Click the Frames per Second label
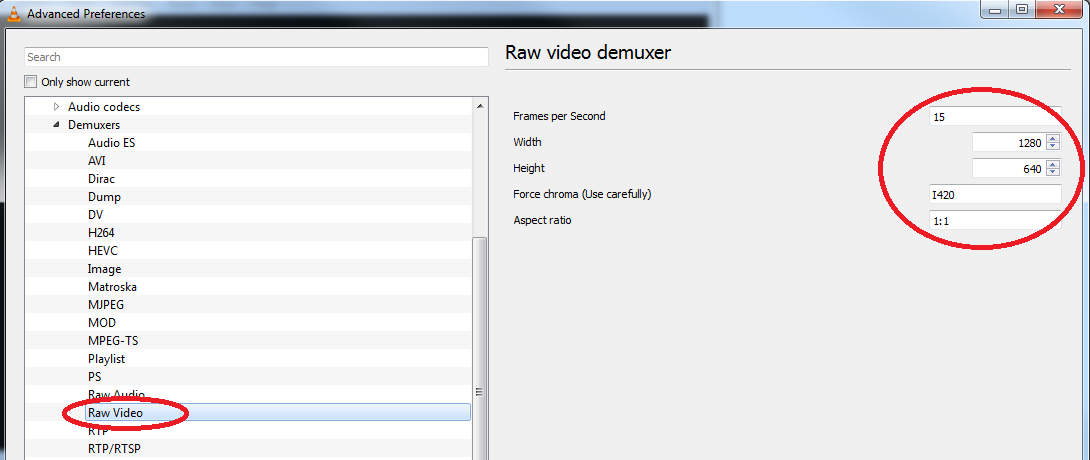 pos(559,117)
